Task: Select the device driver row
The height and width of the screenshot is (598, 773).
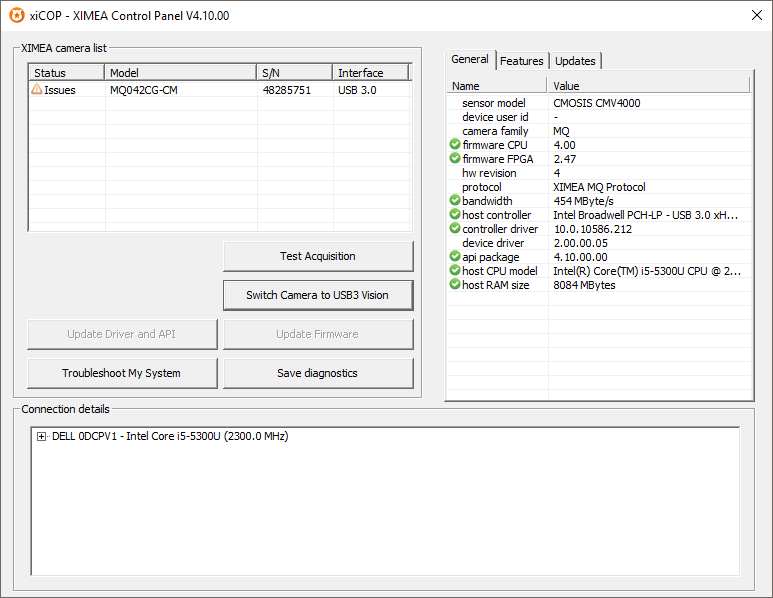Action: click(599, 243)
